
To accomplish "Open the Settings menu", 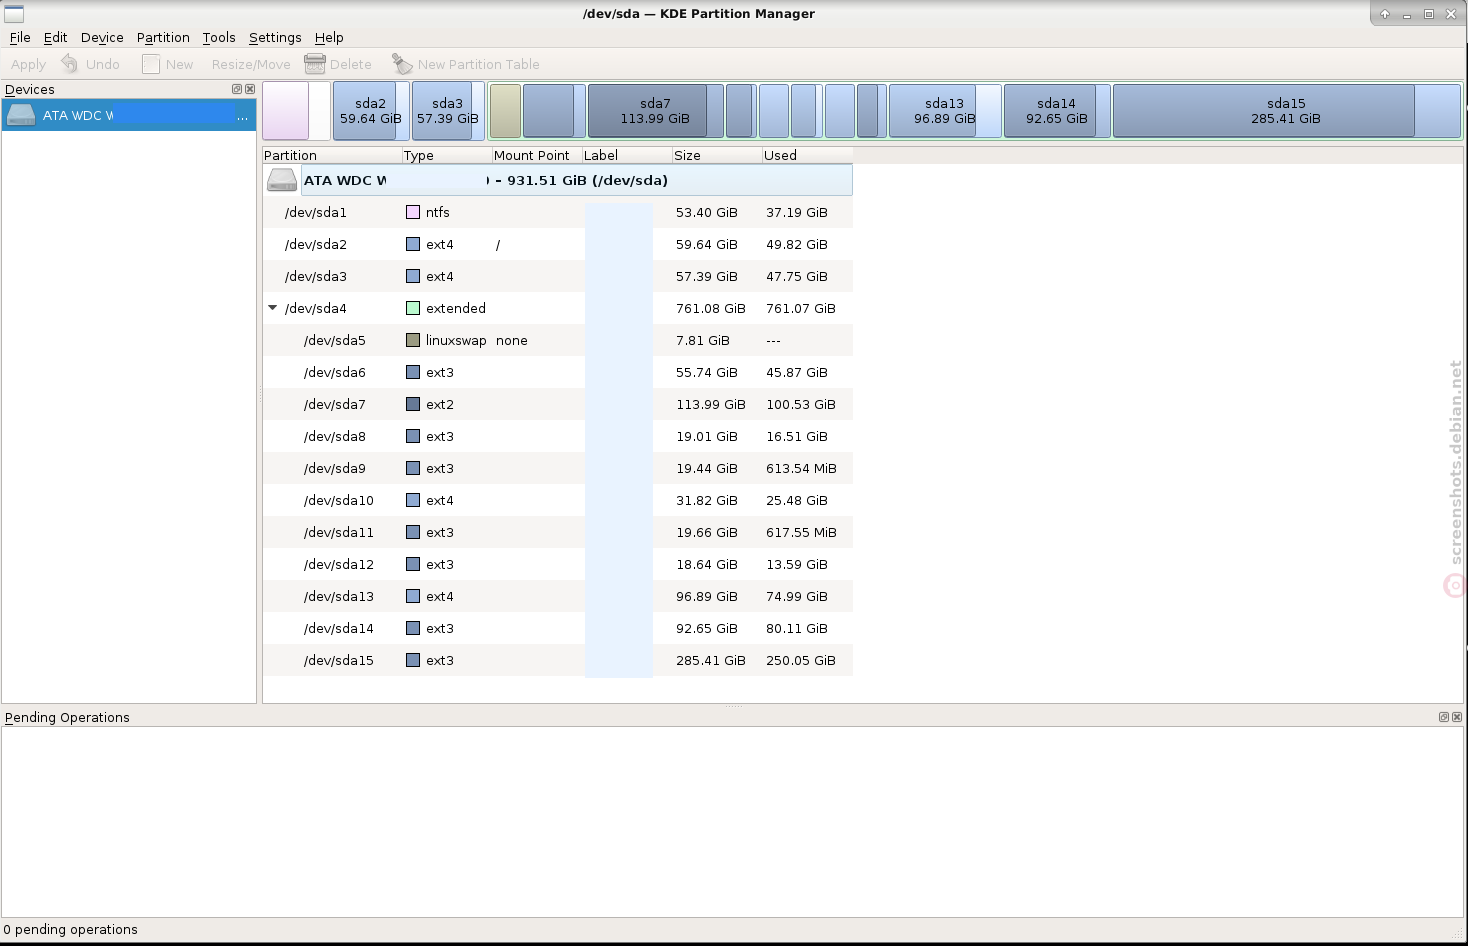I will point(275,37).
